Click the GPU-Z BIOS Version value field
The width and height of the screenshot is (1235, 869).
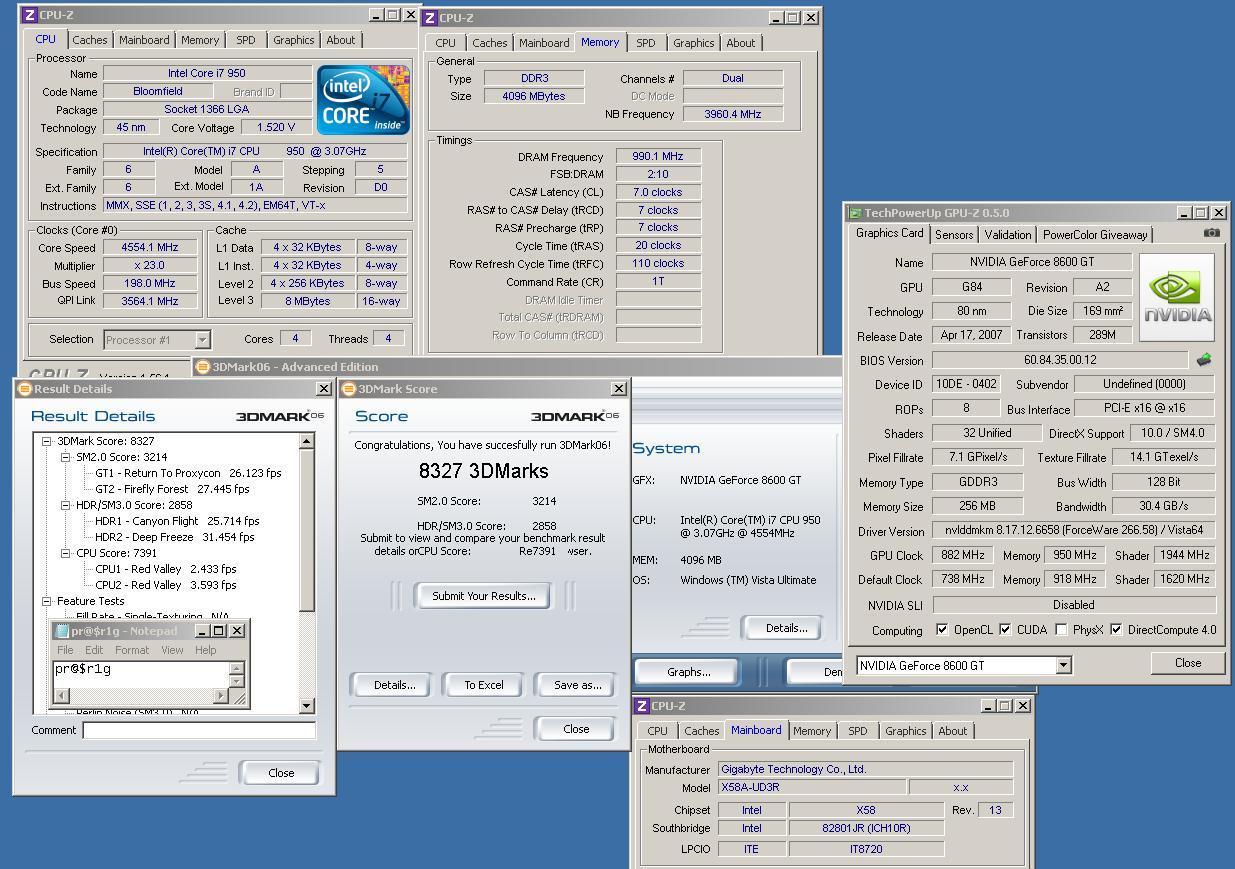click(x=1060, y=360)
